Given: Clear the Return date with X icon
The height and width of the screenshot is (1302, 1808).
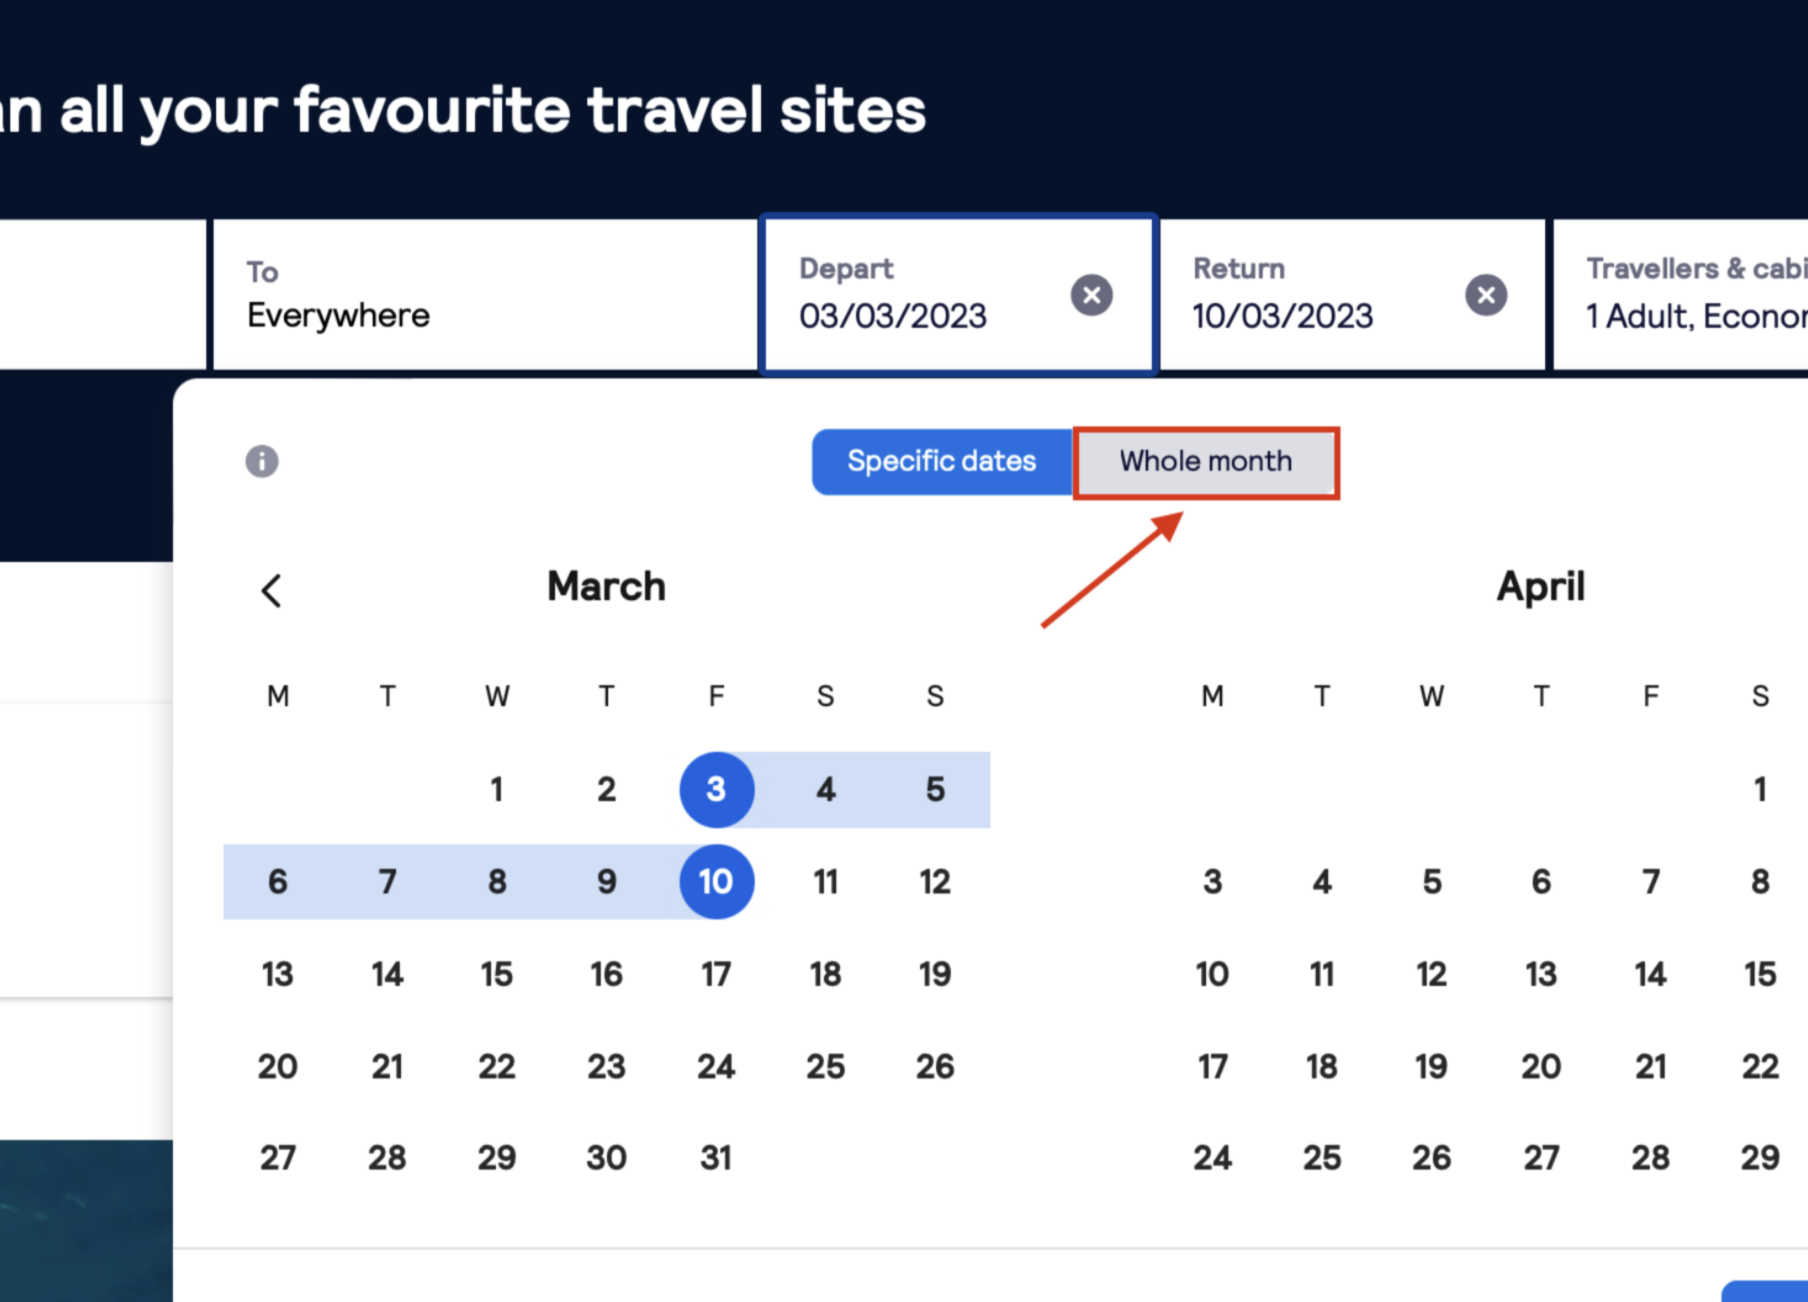Looking at the screenshot, I should (1485, 295).
